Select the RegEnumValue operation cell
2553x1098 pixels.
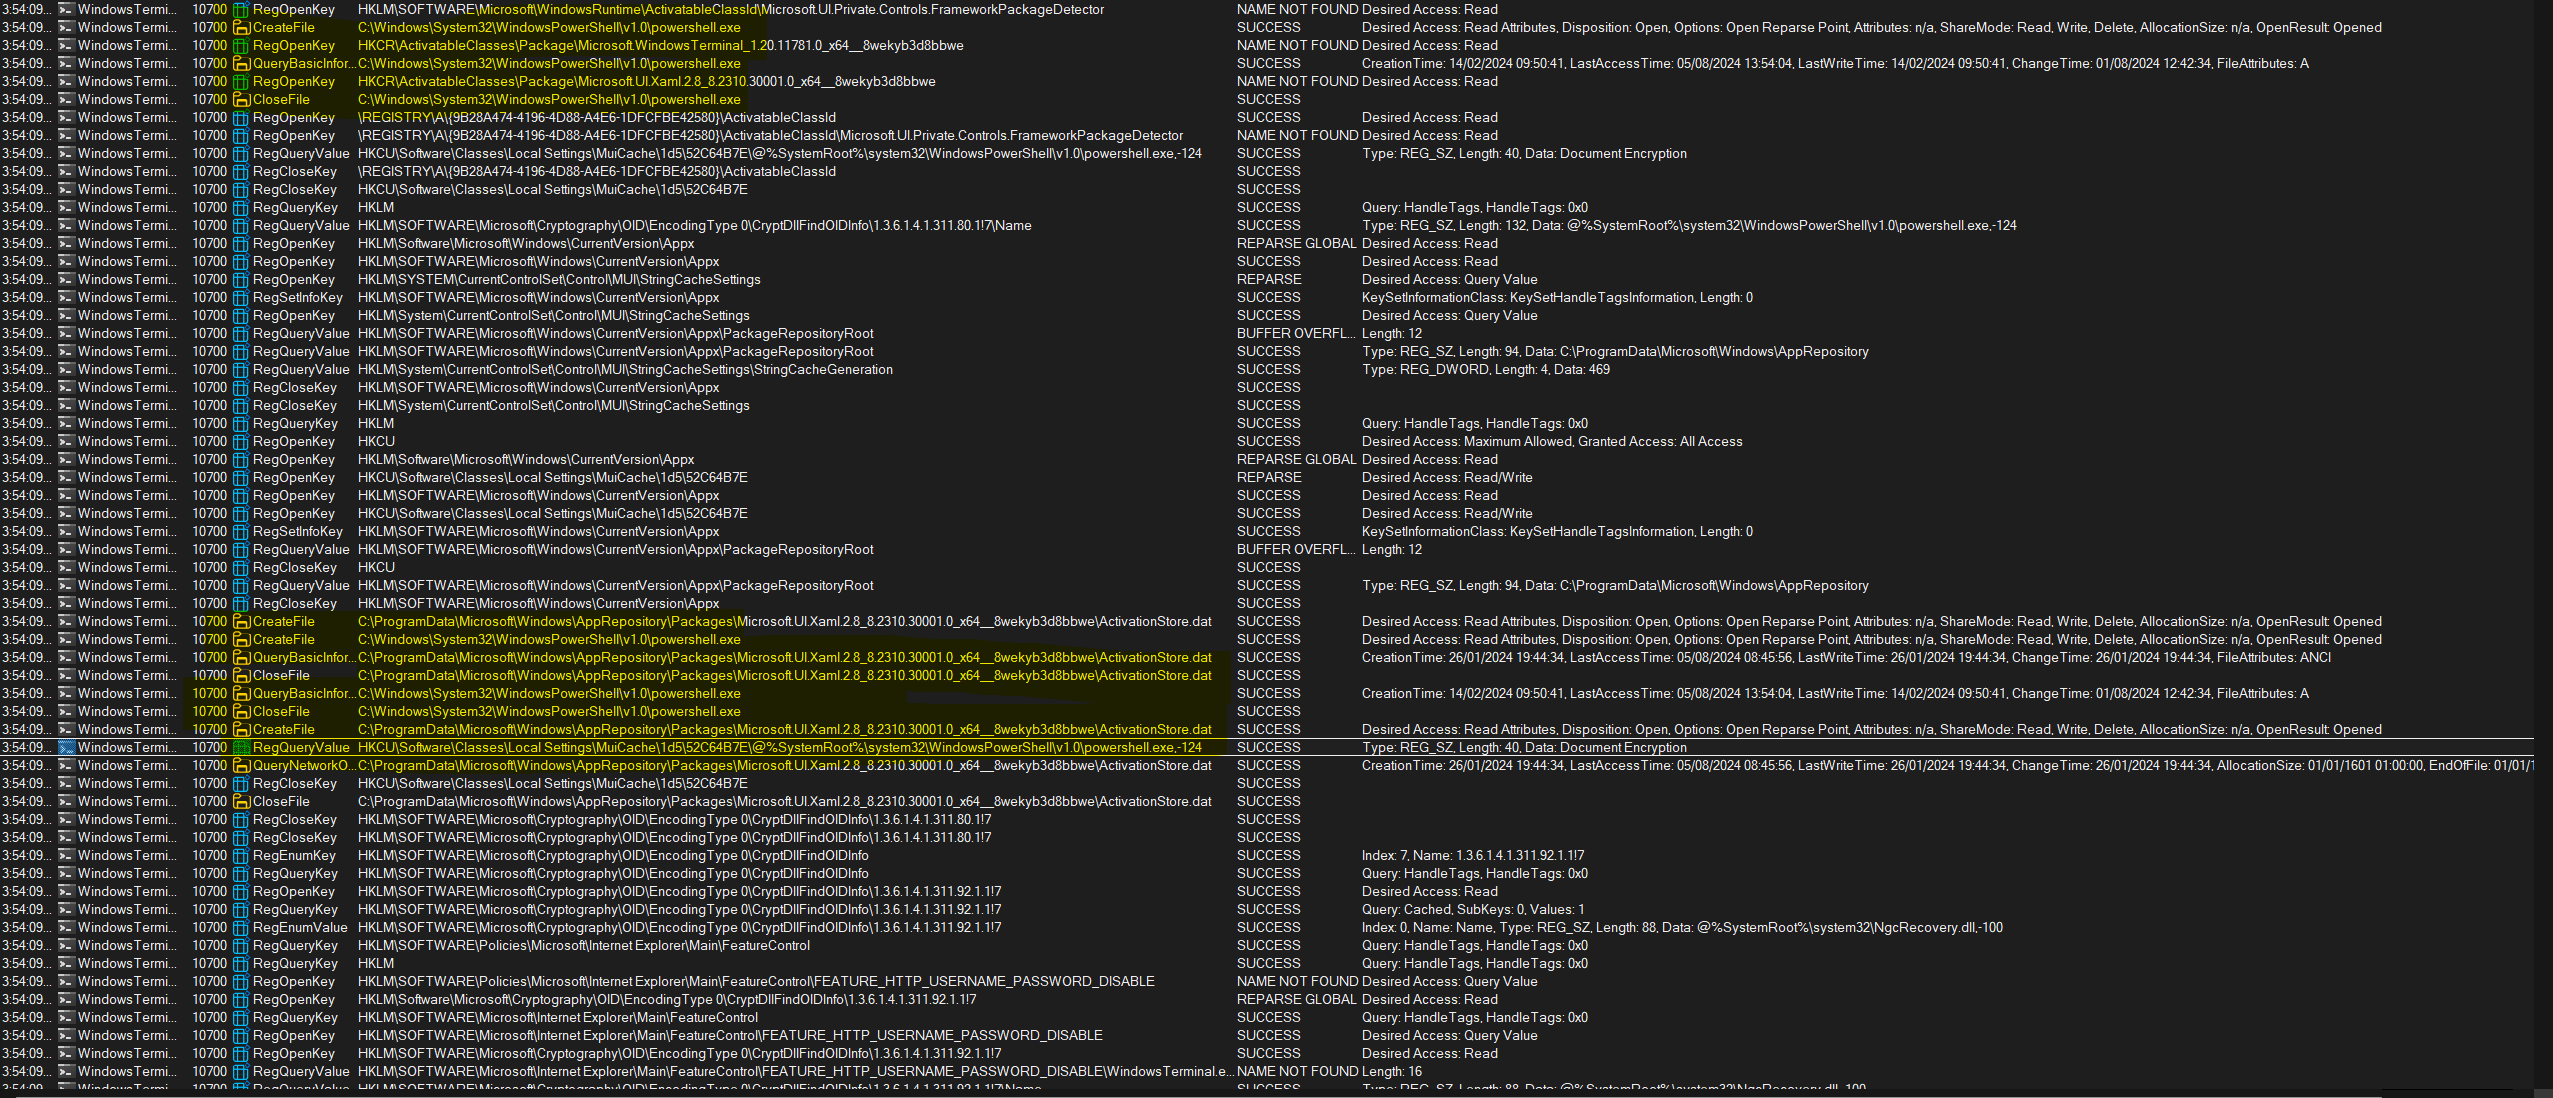click(300, 927)
